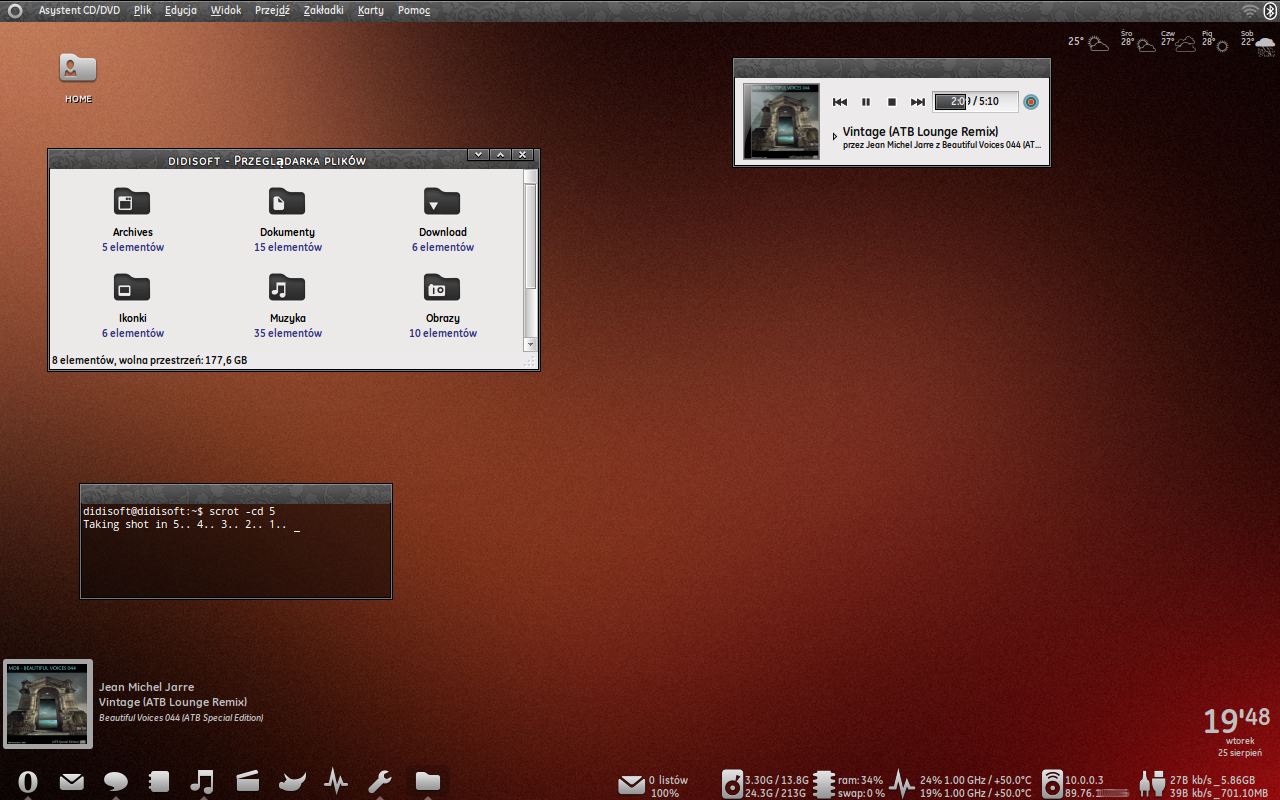Open the Widok menu
Image resolution: width=1280 pixels, height=800 pixels.
(x=226, y=10)
